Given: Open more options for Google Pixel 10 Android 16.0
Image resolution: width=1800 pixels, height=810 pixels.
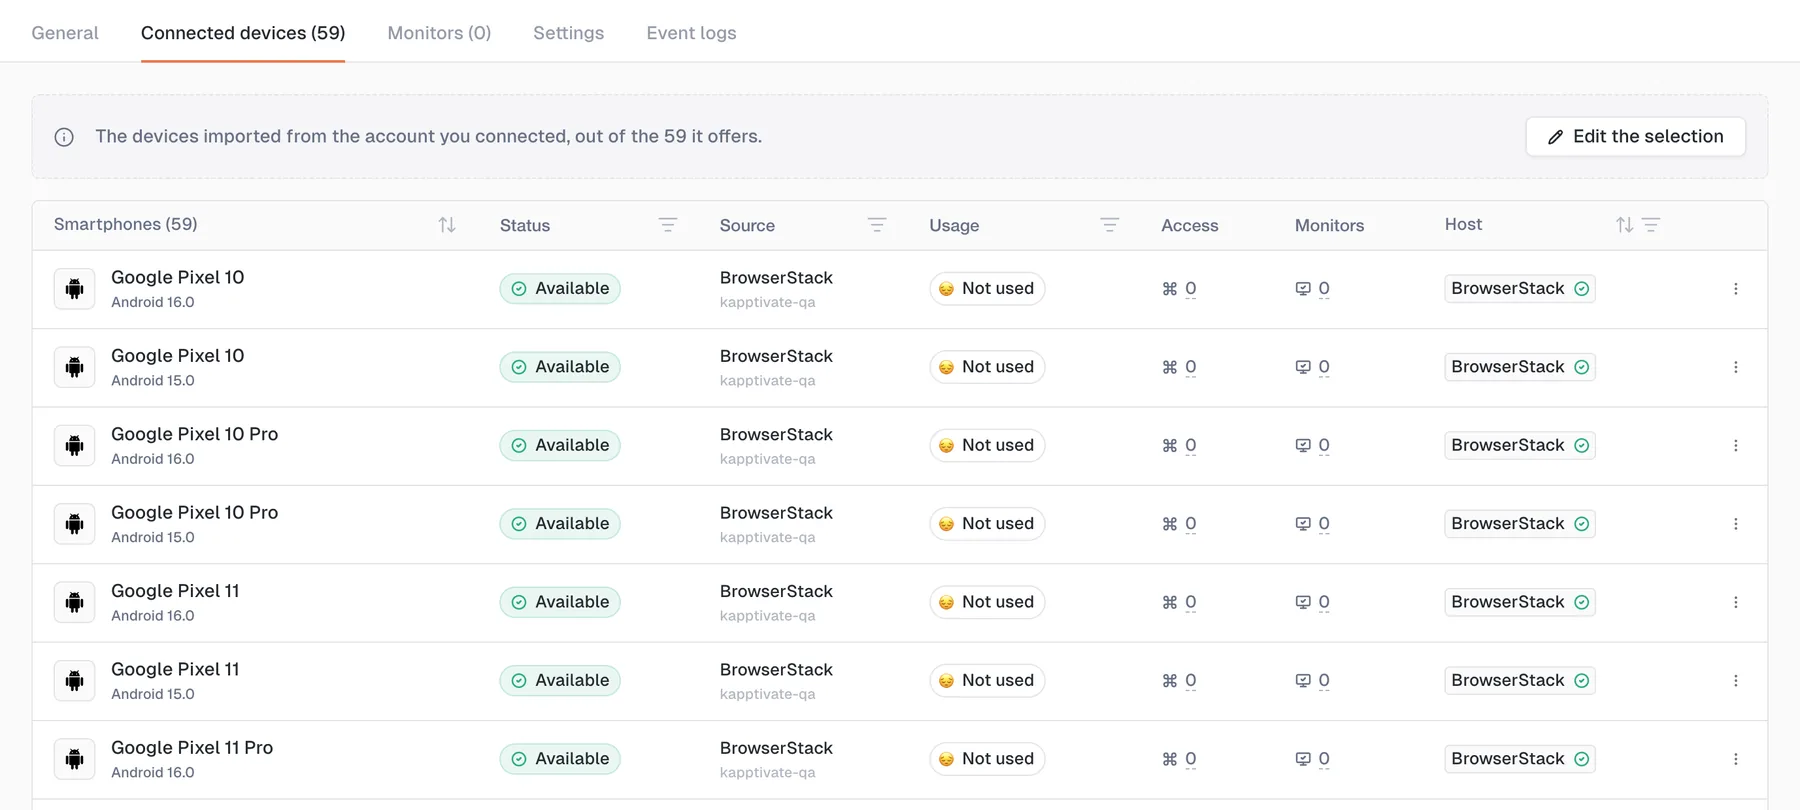Looking at the screenshot, I should pos(1736,289).
